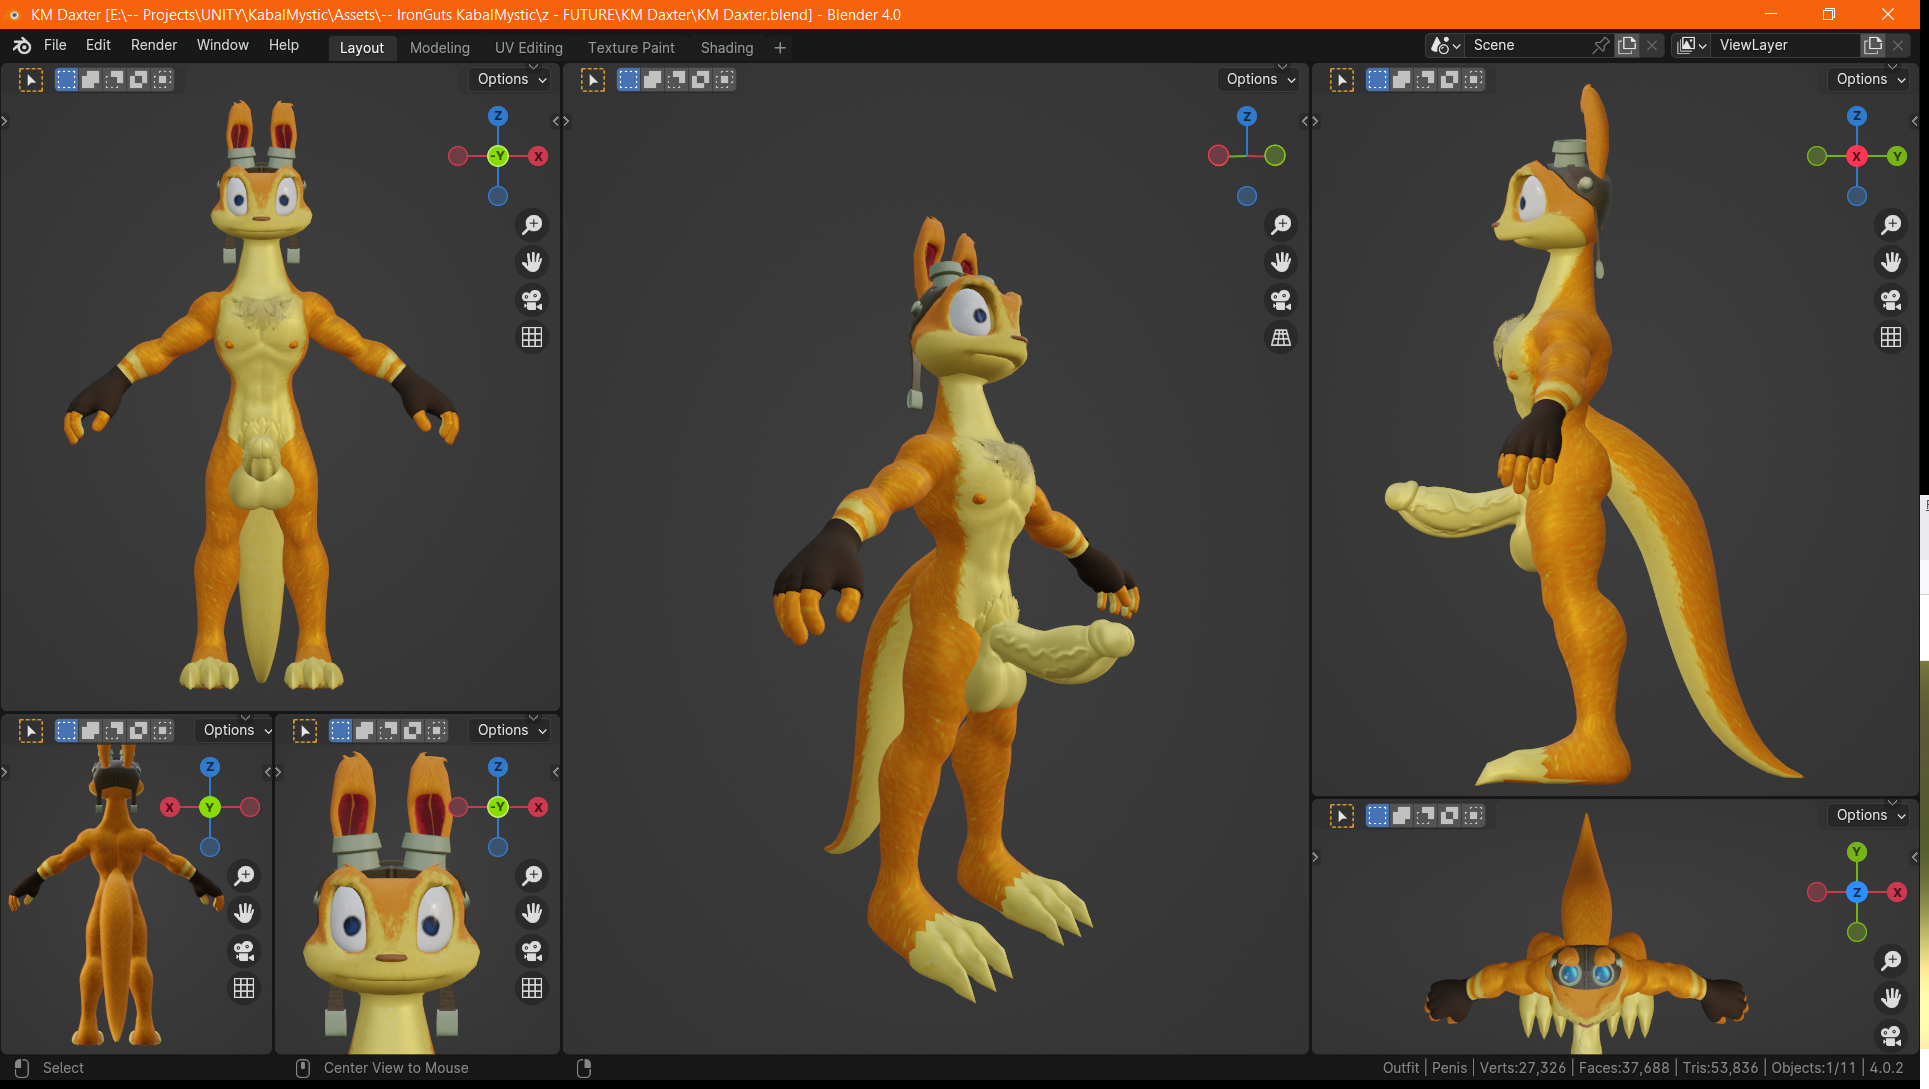The width and height of the screenshot is (1929, 1089).
Task: Click select box tool icon in right viewport
Action: pyautogui.click(x=1342, y=80)
